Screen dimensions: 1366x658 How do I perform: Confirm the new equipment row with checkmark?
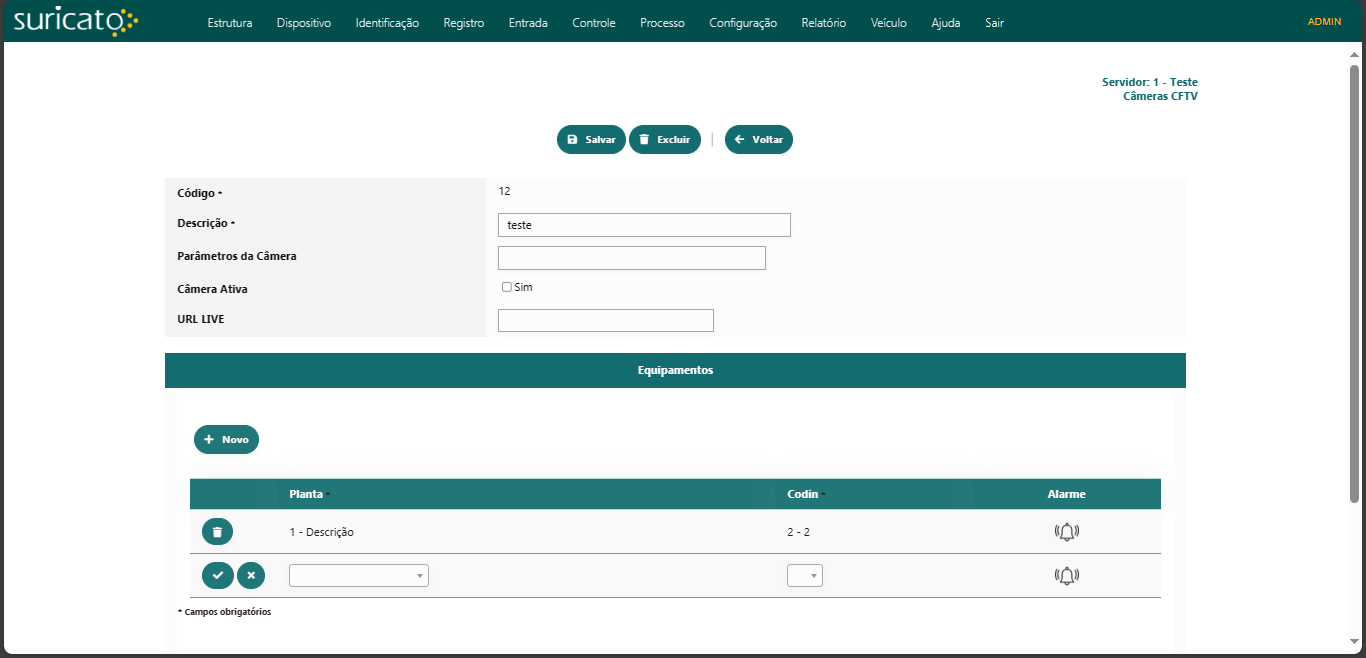coord(217,575)
